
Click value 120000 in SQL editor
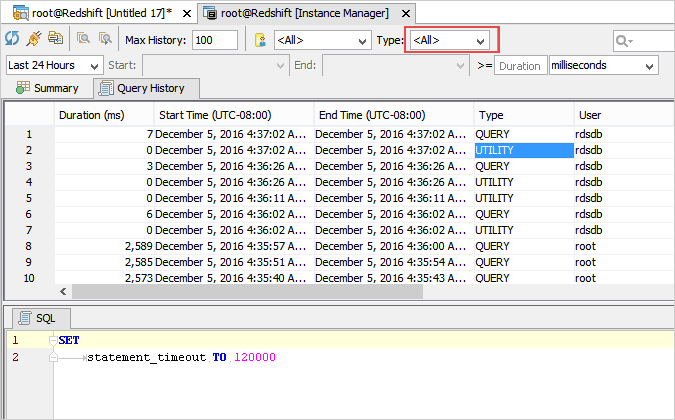coord(255,357)
